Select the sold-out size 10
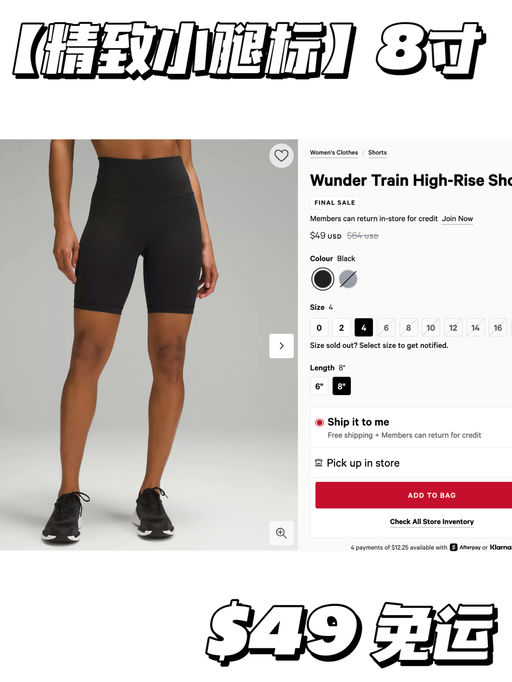The width and height of the screenshot is (512, 682). [431, 328]
